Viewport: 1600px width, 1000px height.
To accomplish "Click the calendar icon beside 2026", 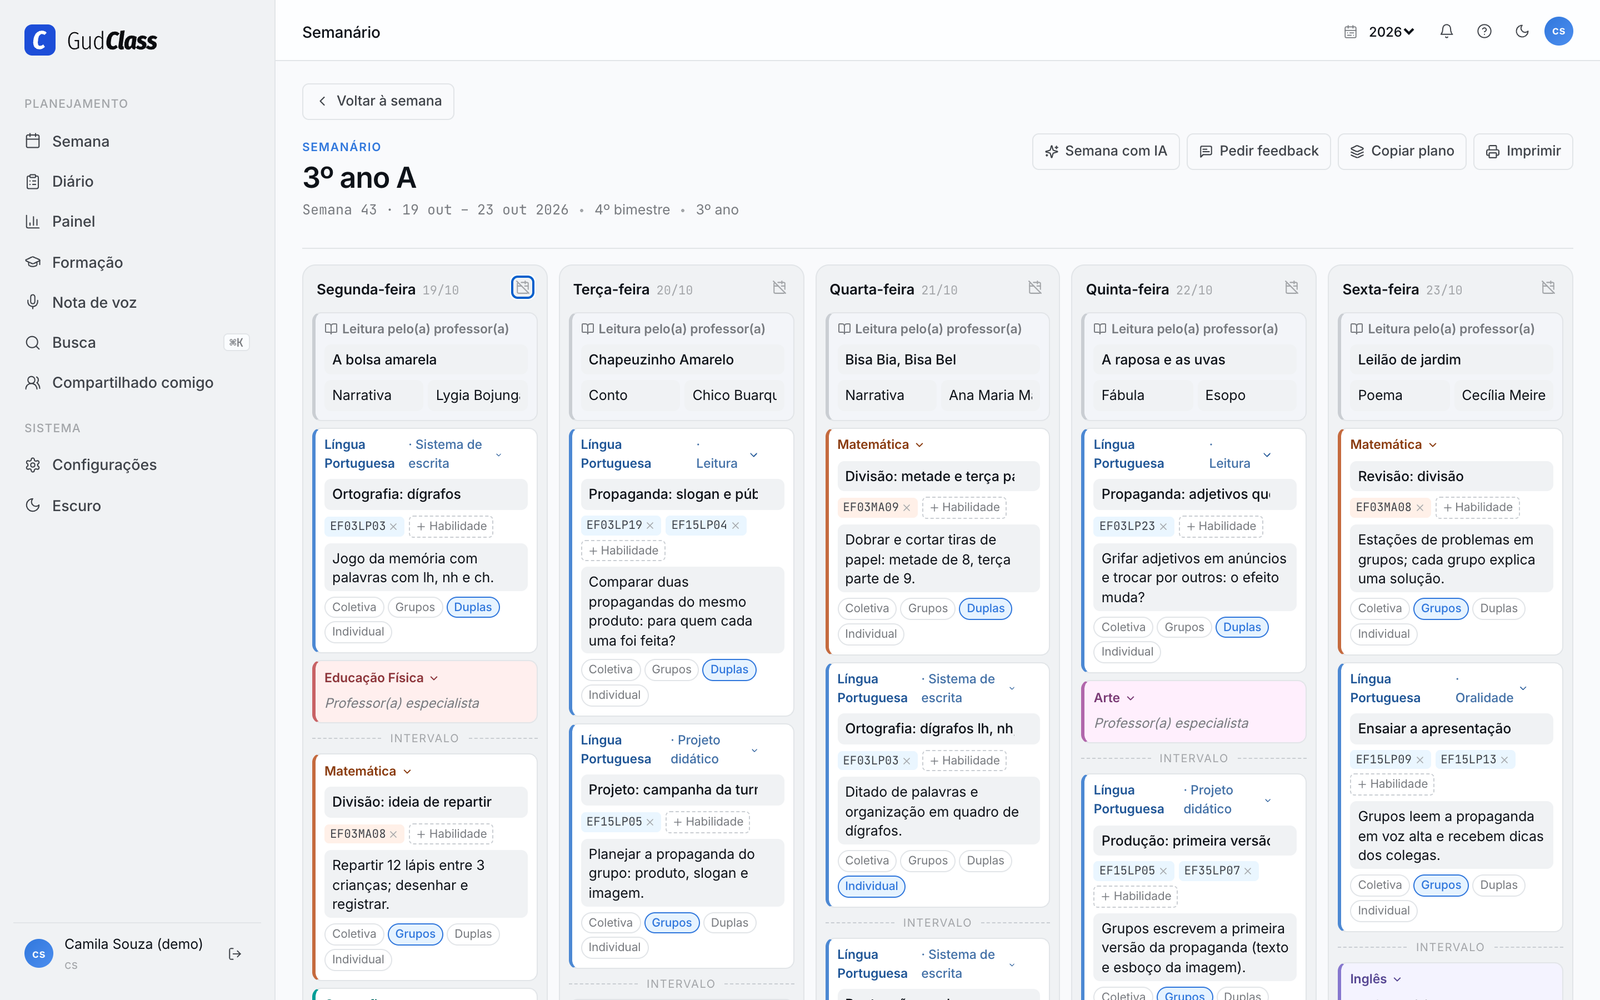I will click(x=1350, y=32).
